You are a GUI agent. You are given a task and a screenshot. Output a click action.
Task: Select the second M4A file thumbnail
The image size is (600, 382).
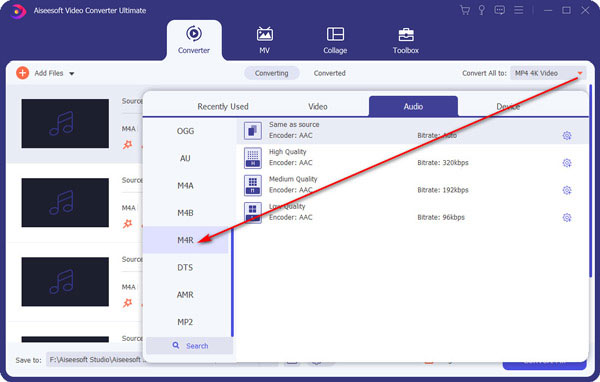point(65,202)
